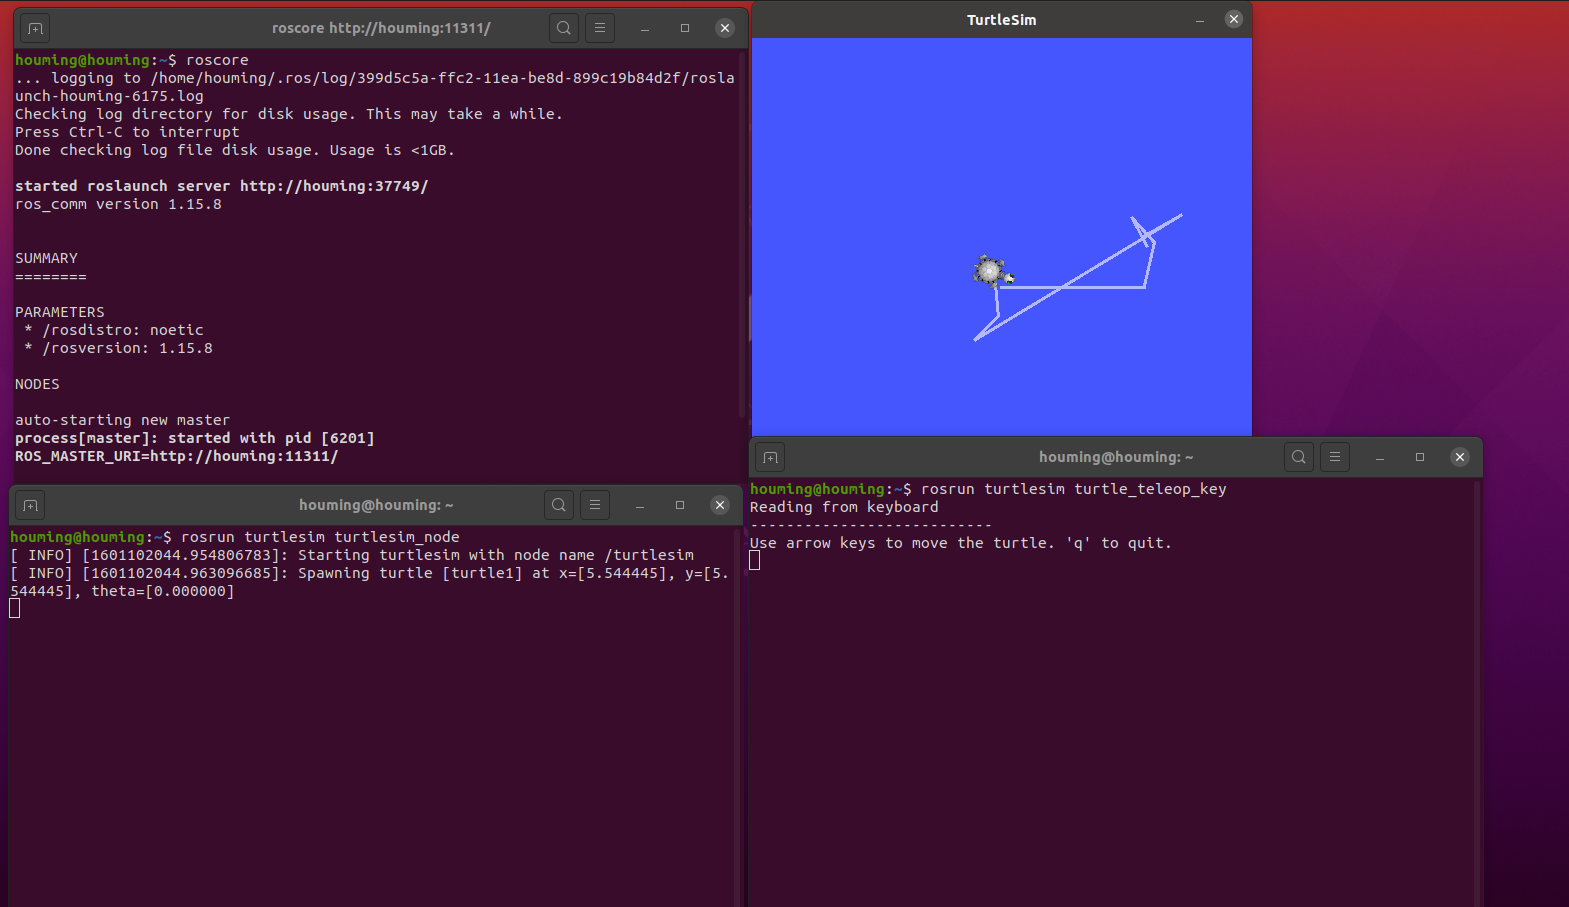This screenshot has height=907, width=1569.
Task: Click 'started roslaunch server http://houming:37749/' line
Action: tap(222, 186)
